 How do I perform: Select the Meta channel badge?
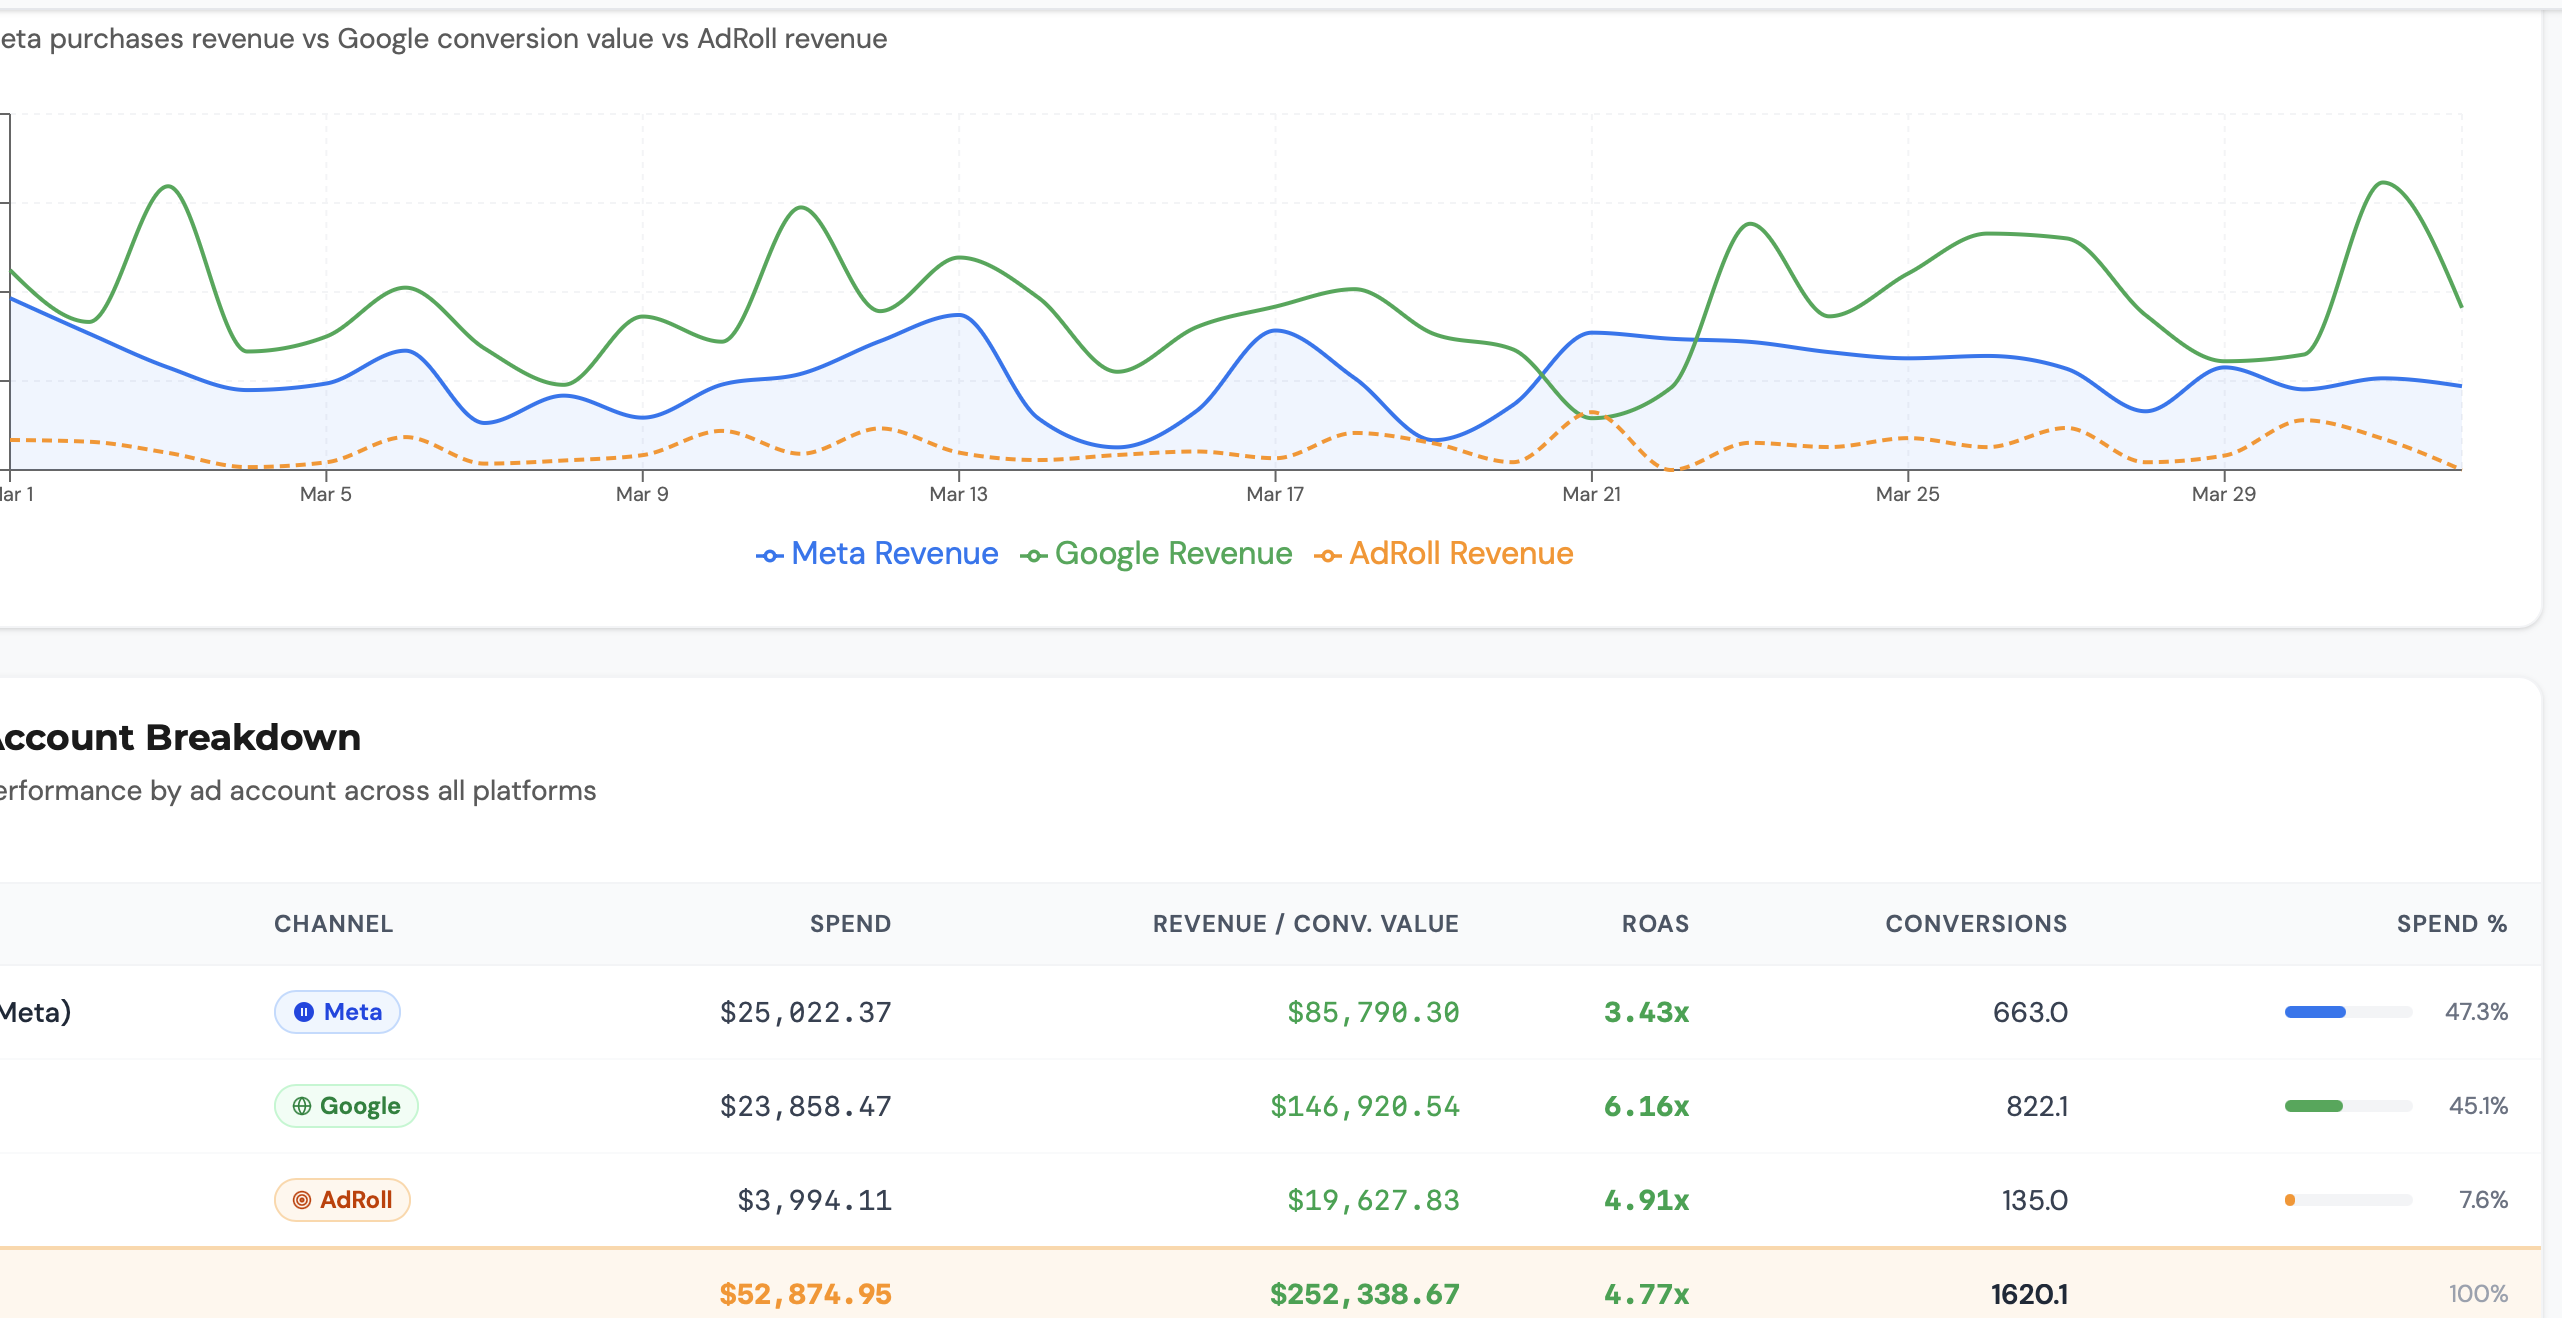(x=337, y=1012)
